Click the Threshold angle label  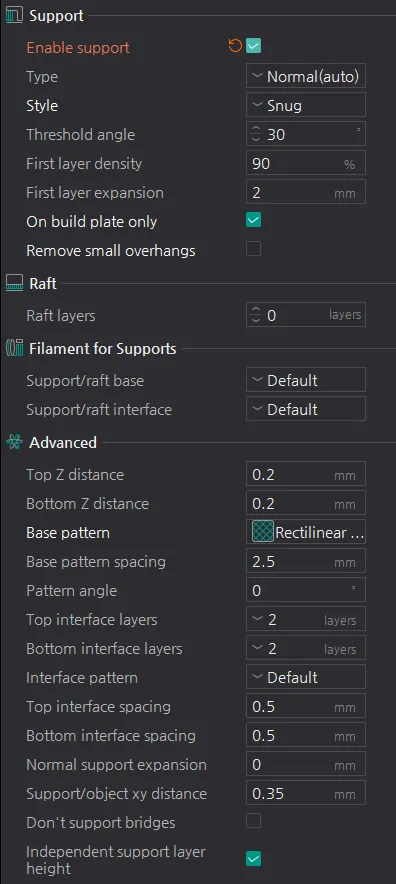(x=81, y=135)
